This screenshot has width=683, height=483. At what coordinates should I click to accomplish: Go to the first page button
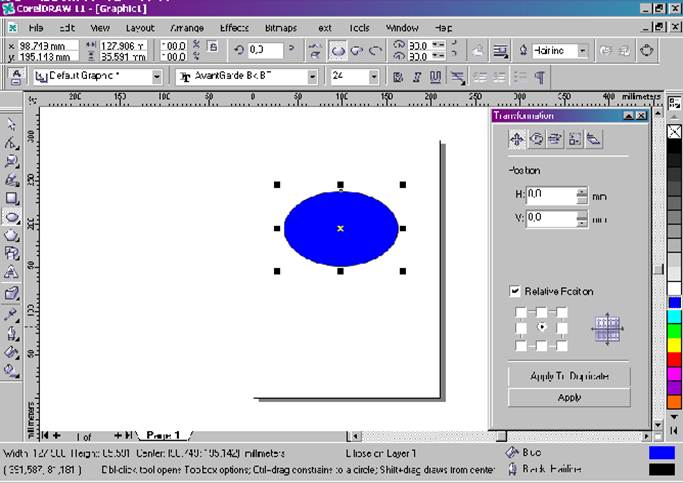[44, 435]
